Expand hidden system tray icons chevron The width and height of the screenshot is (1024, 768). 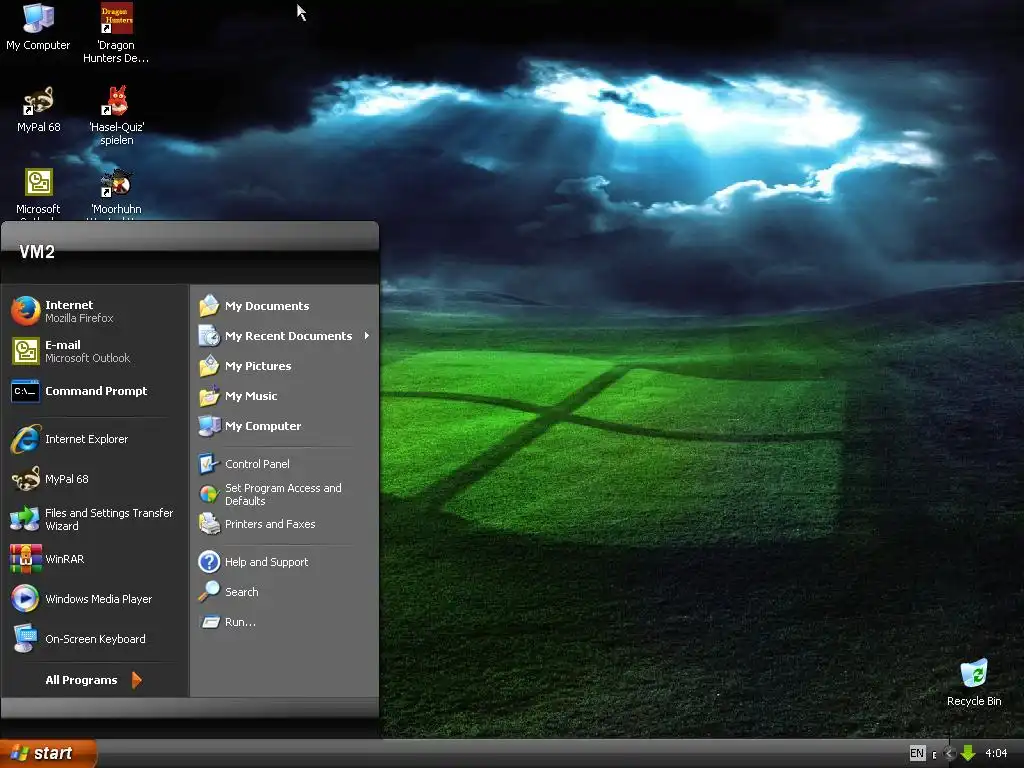[x=950, y=753]
